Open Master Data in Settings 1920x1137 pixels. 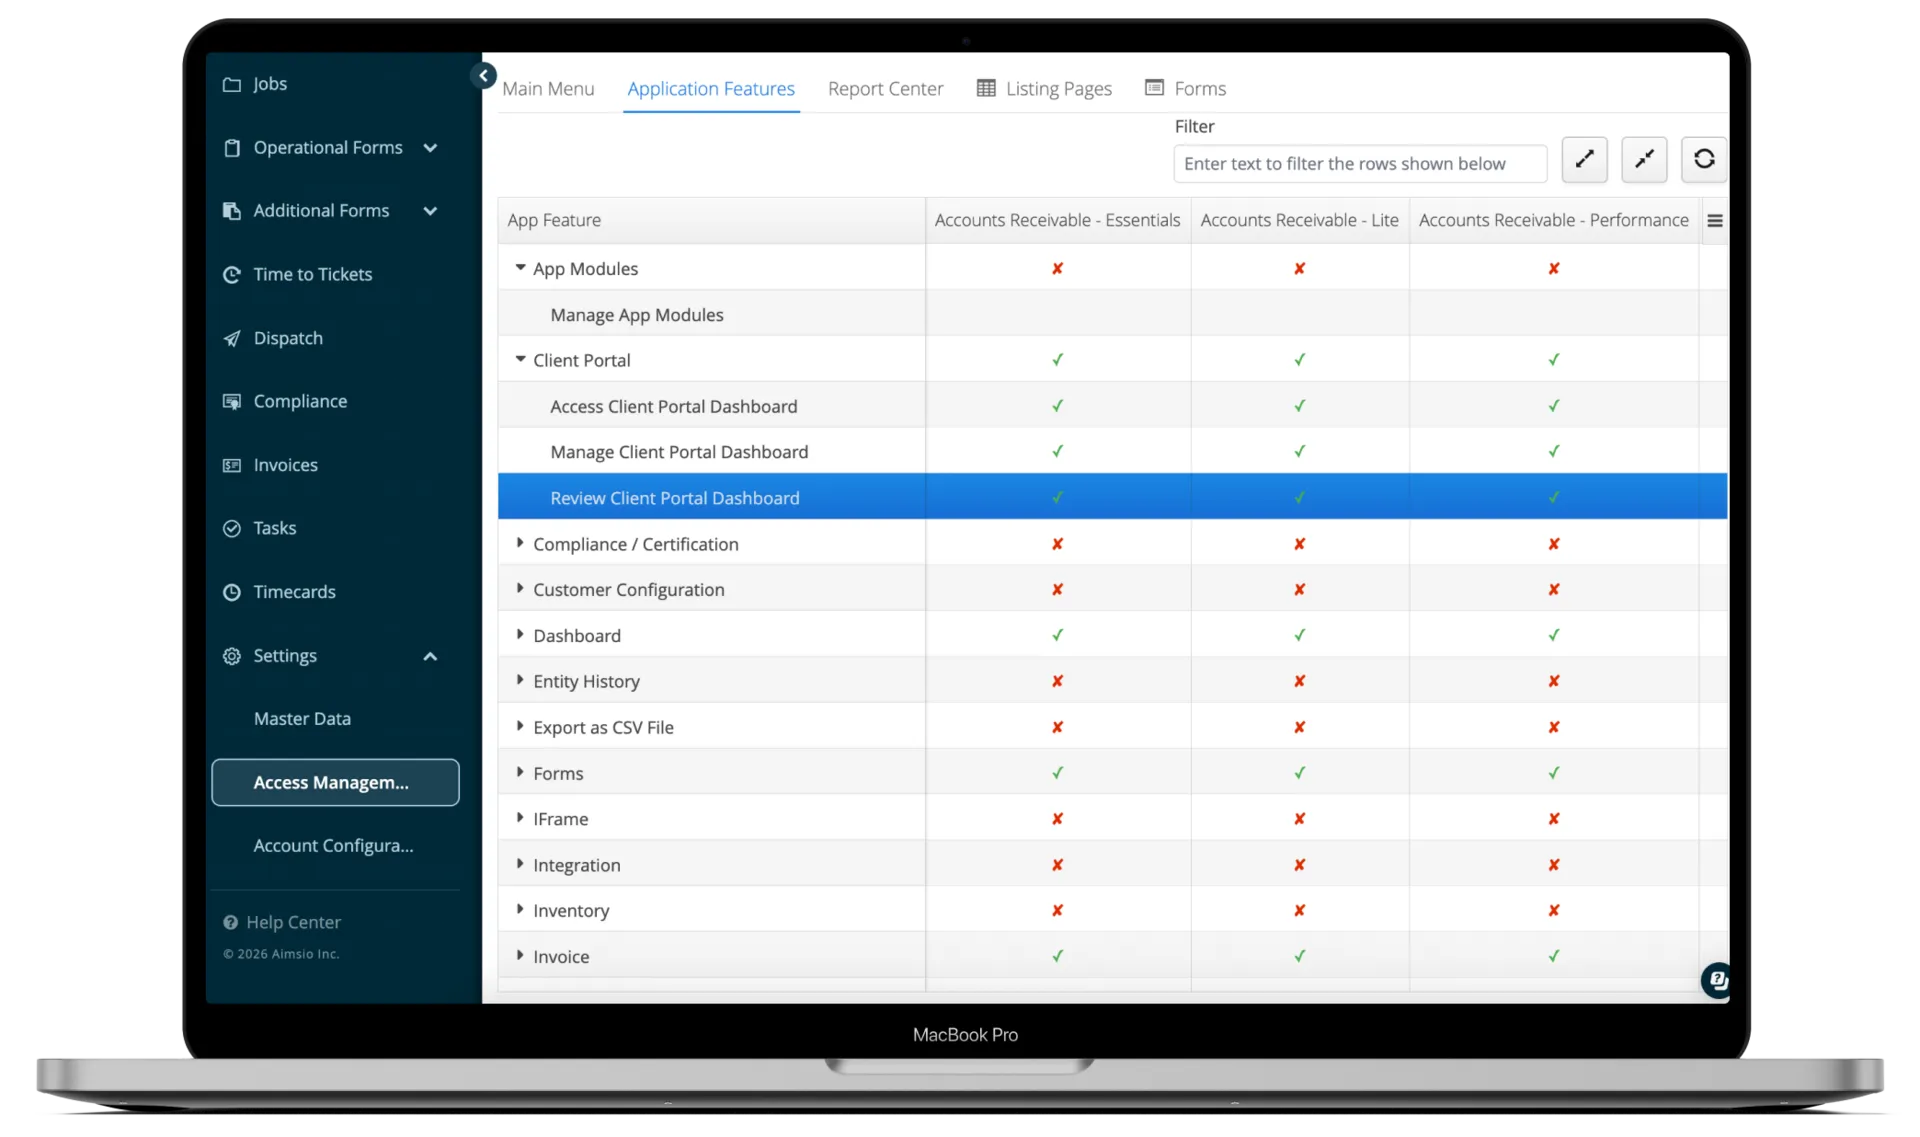pyautogui.click(x=302, y=719)
